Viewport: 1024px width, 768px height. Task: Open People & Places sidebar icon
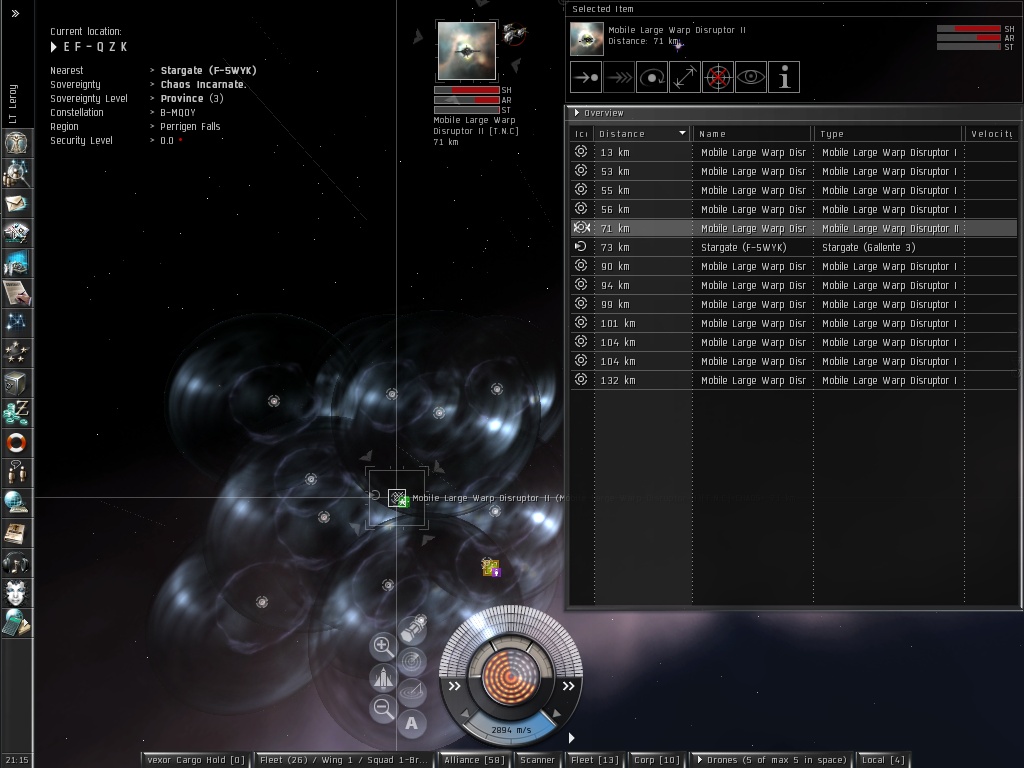16,173
